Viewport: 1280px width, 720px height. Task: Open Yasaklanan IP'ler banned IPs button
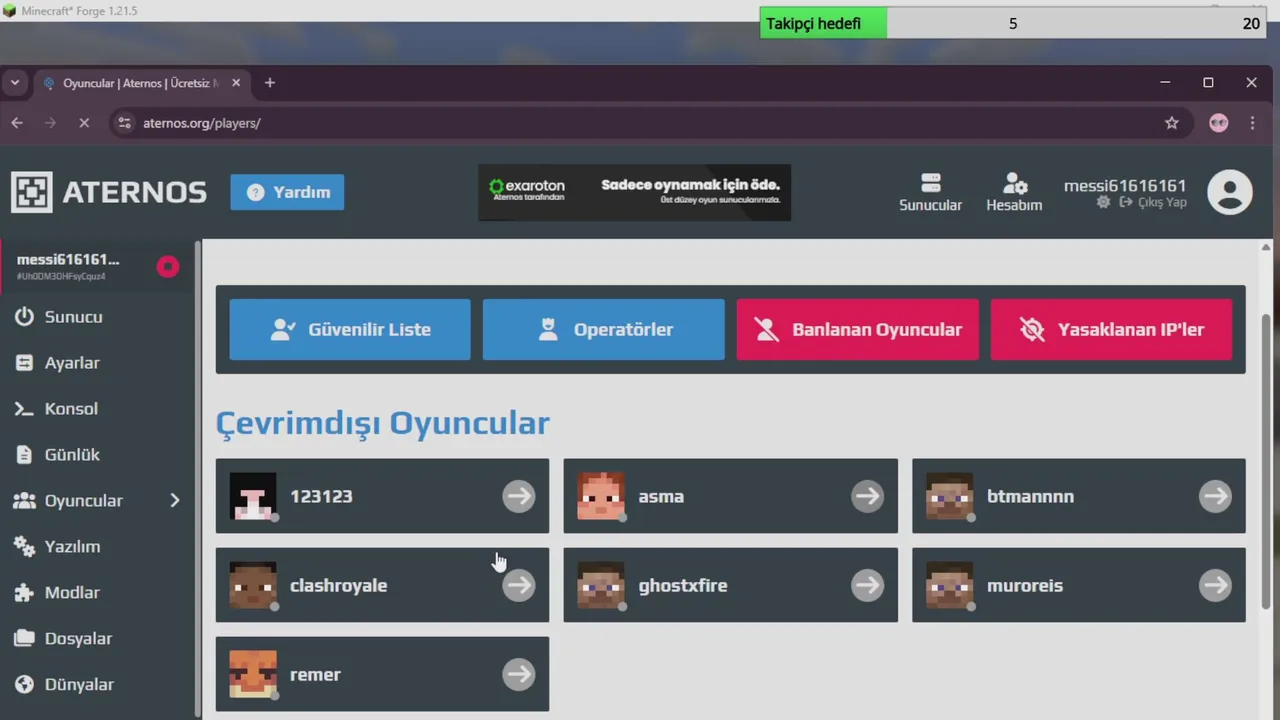[1111, 329]
